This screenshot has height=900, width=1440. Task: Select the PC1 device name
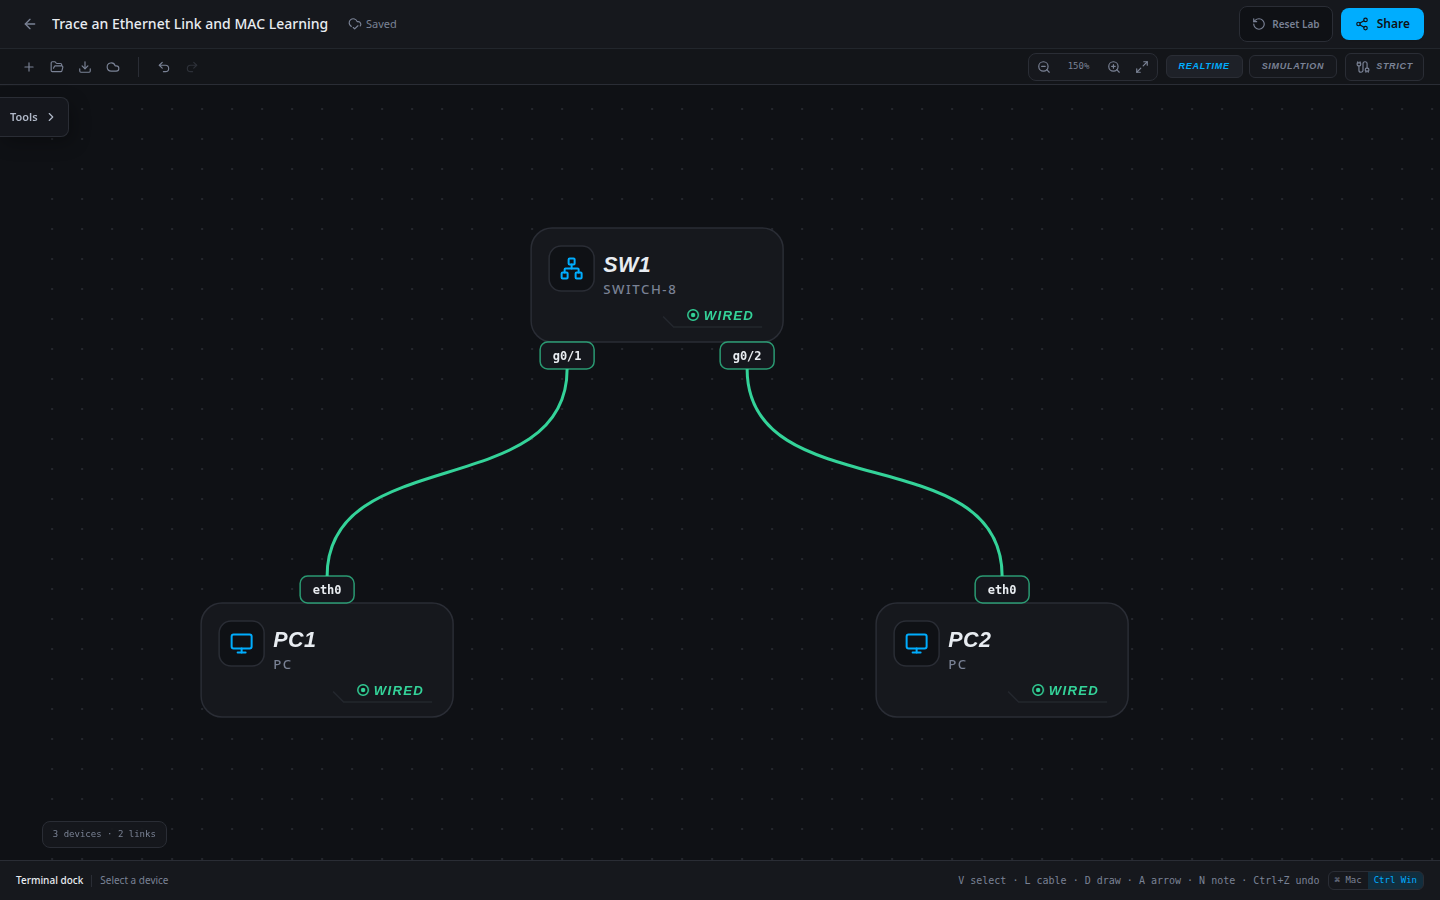[295, 640]
